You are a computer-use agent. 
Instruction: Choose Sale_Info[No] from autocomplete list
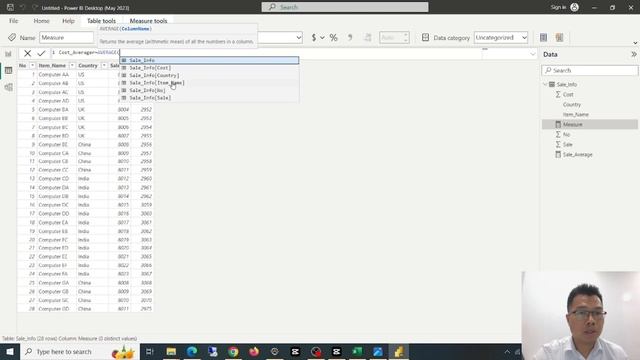[209, 90]
